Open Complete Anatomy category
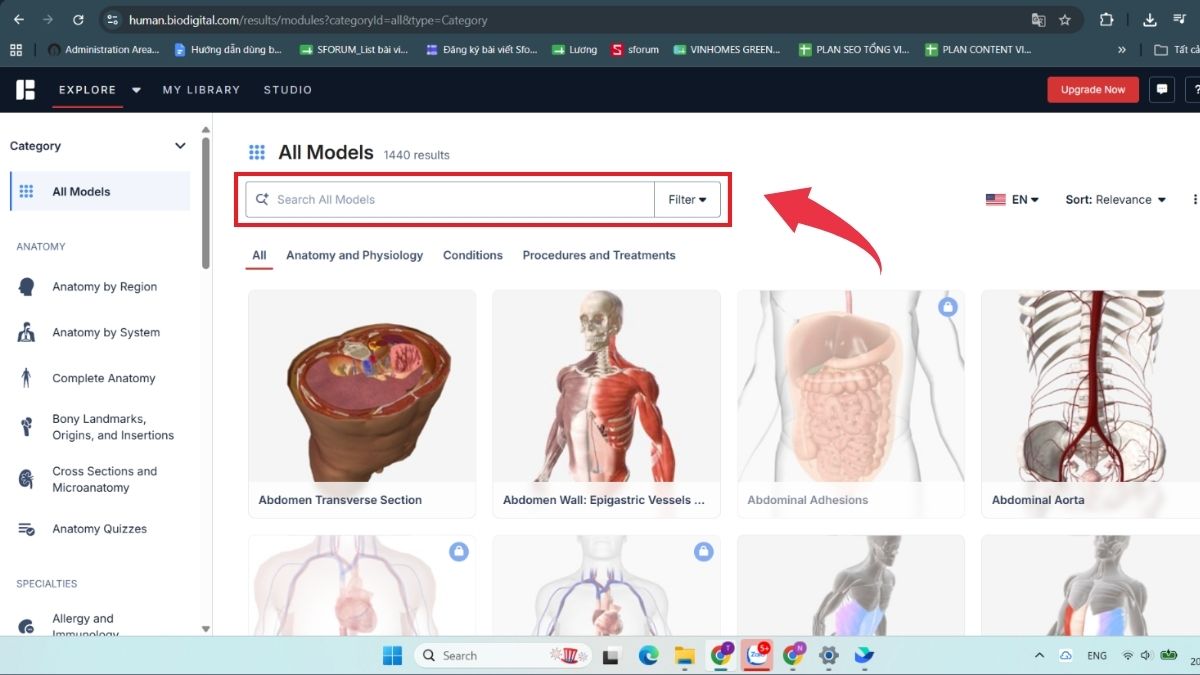 [104, 378]
